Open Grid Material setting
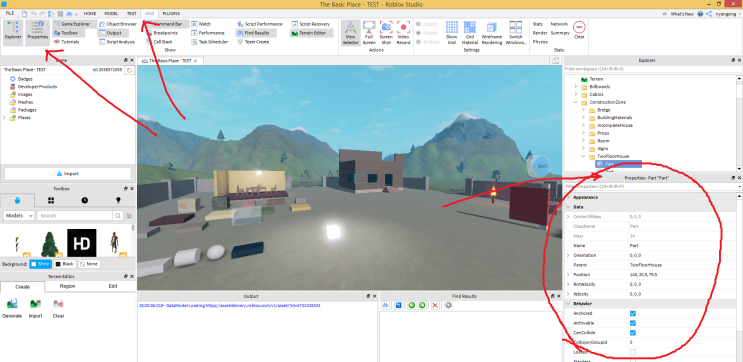This screenshot has height=362, width=743. (x=470, y=33)
